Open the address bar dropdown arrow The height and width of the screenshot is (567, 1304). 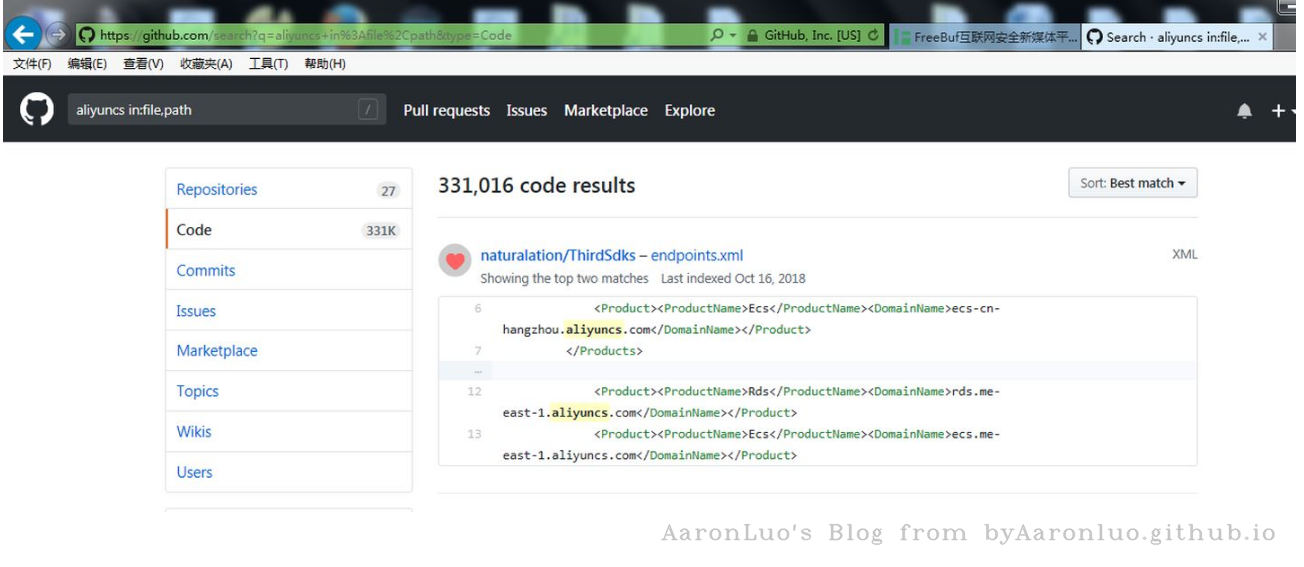(734, 35)
